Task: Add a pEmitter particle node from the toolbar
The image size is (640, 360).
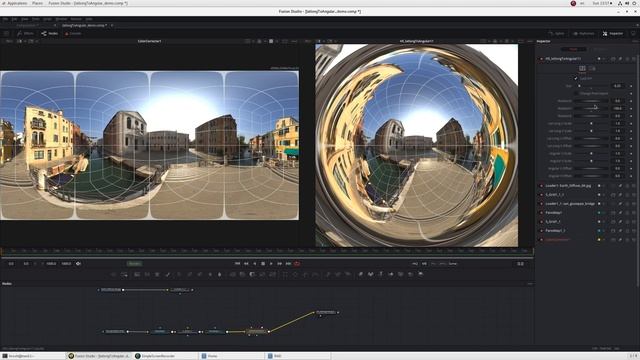Action: (328, 274)
